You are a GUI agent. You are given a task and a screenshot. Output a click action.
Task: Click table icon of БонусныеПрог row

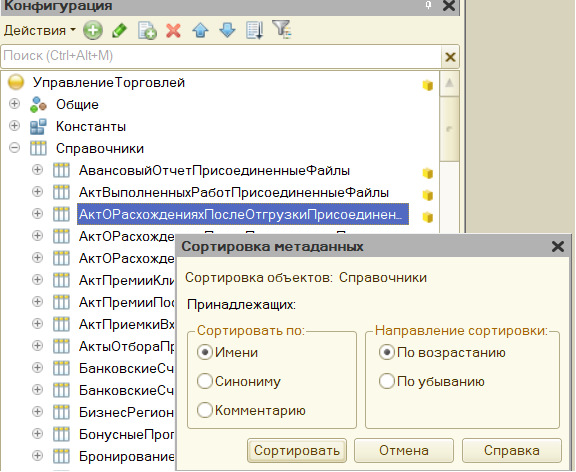click(x=61, y=435)
